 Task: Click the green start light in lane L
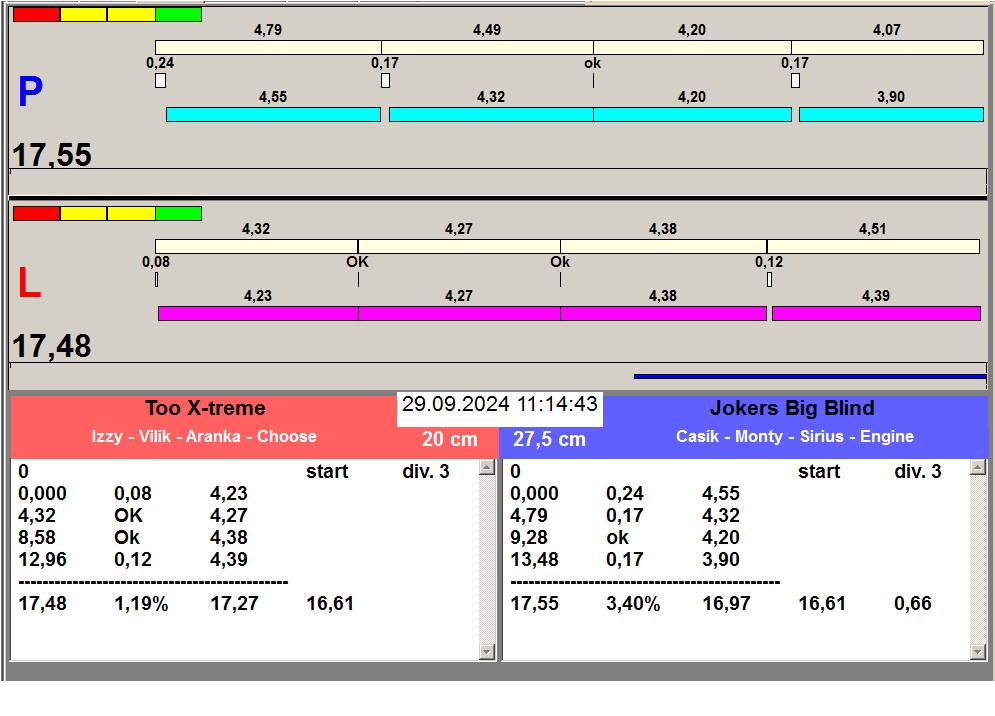point(178,214)
